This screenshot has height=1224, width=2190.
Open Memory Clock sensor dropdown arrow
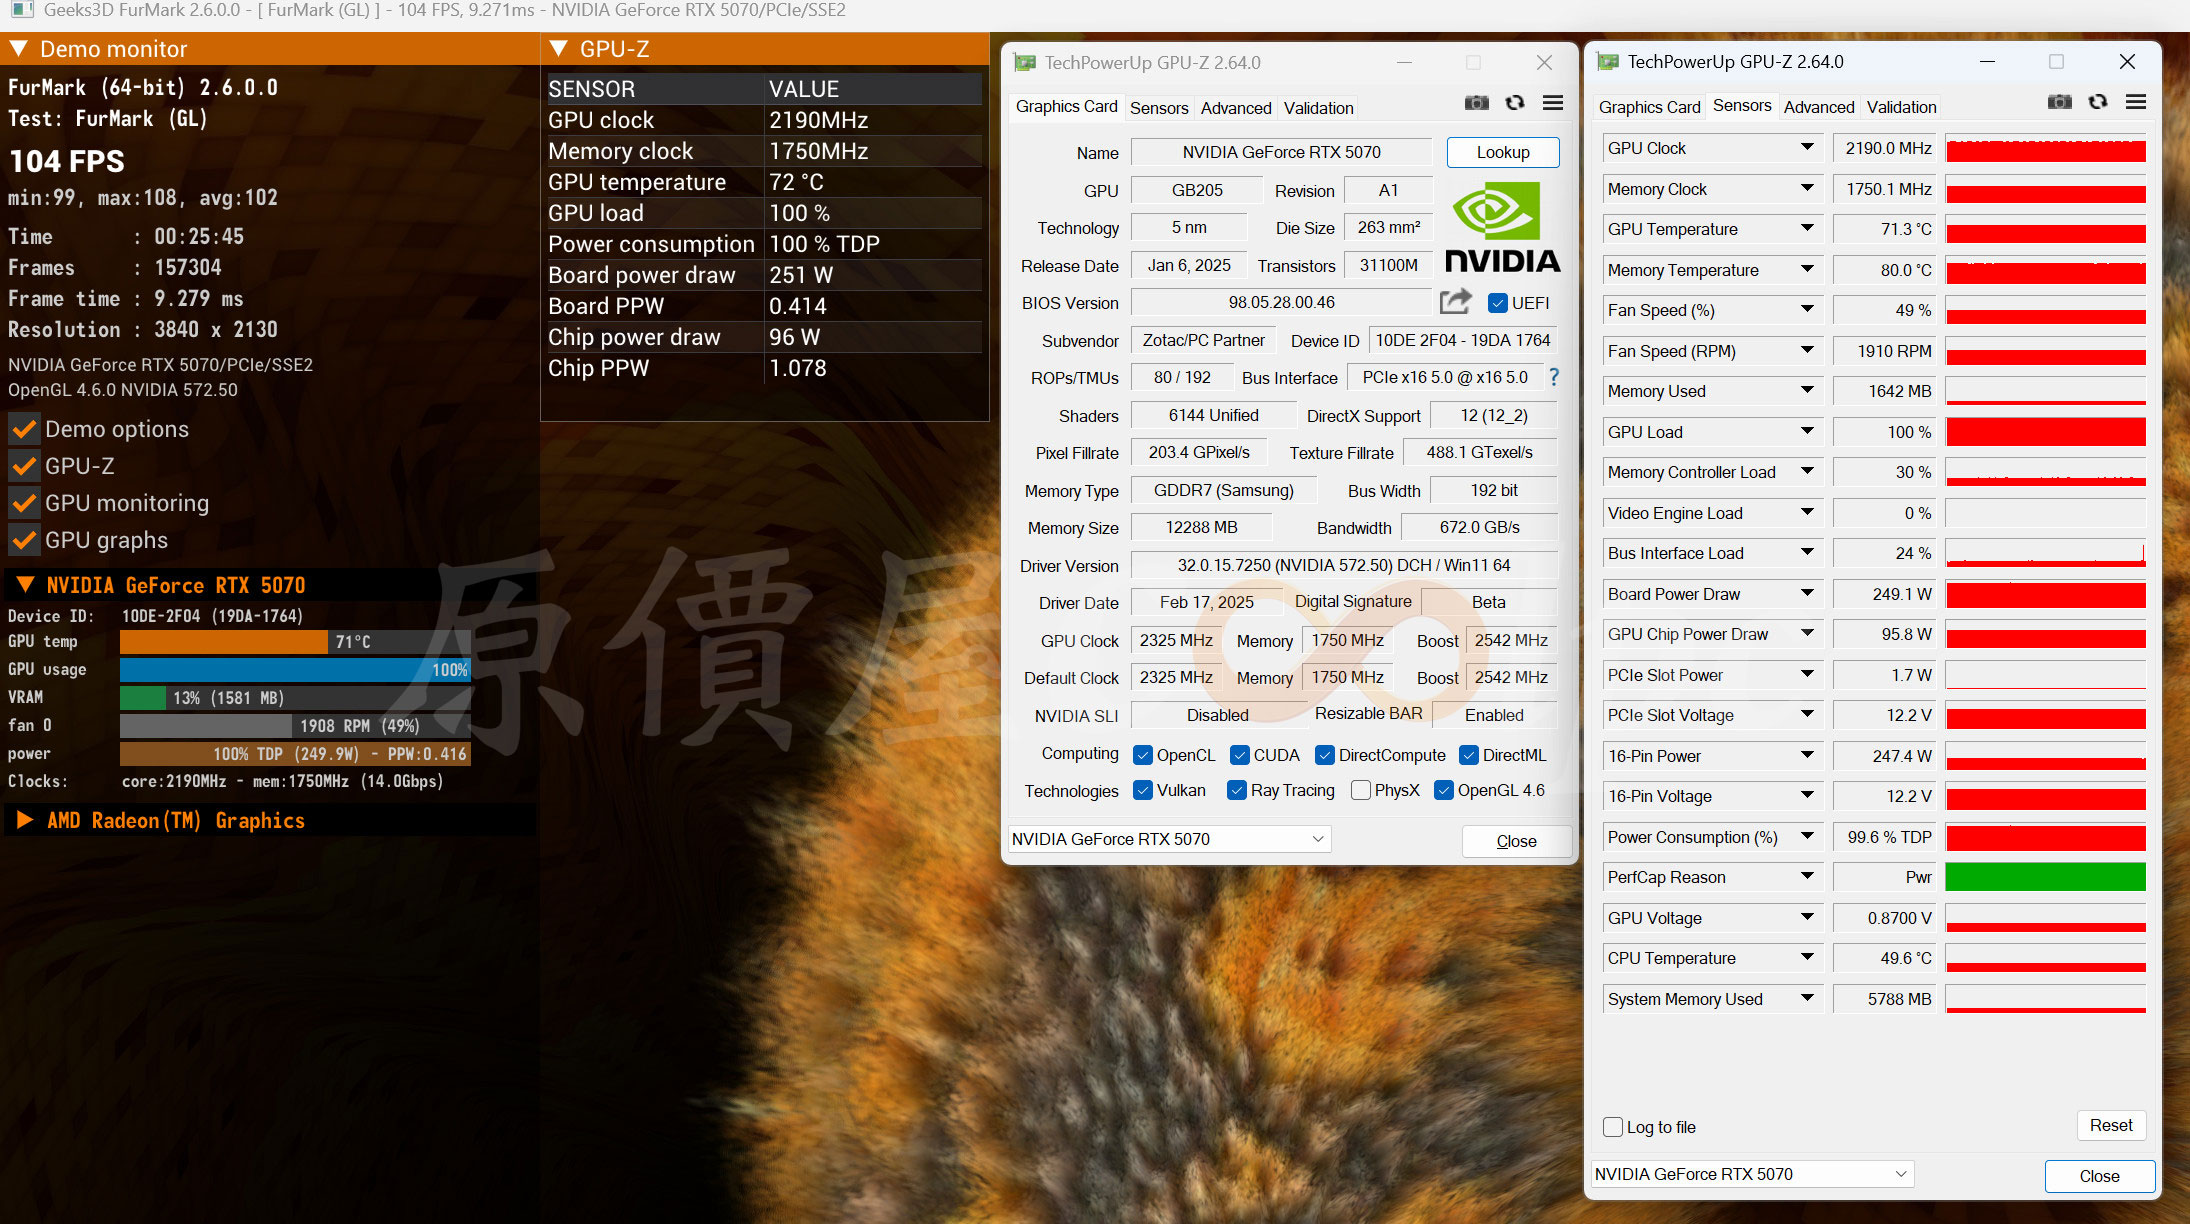click(1807, 188)
